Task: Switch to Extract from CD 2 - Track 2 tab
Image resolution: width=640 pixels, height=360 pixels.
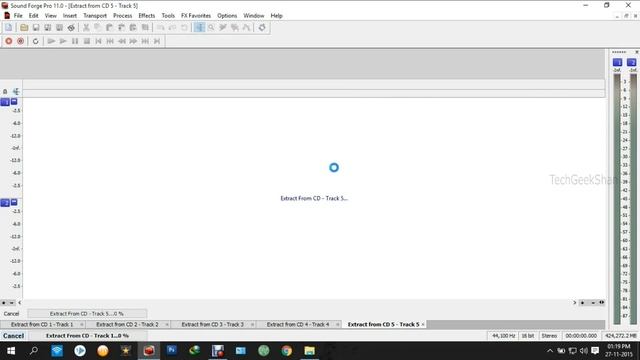Action: (127, 324)
